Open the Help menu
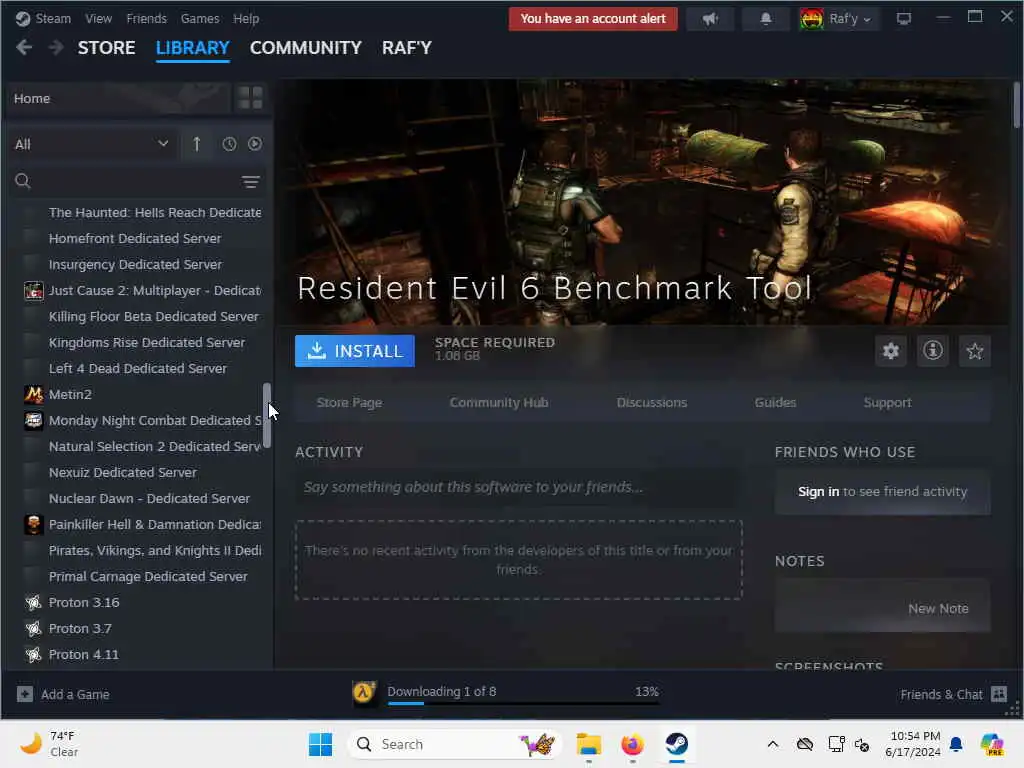 point(246,18)
